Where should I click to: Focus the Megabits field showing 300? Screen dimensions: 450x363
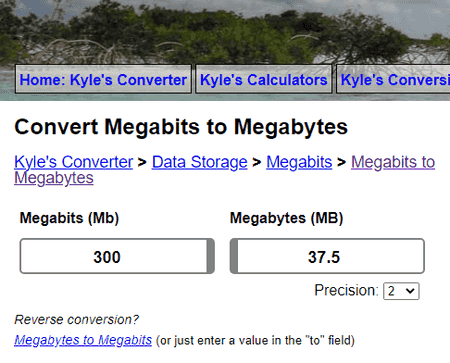[117, 256]
